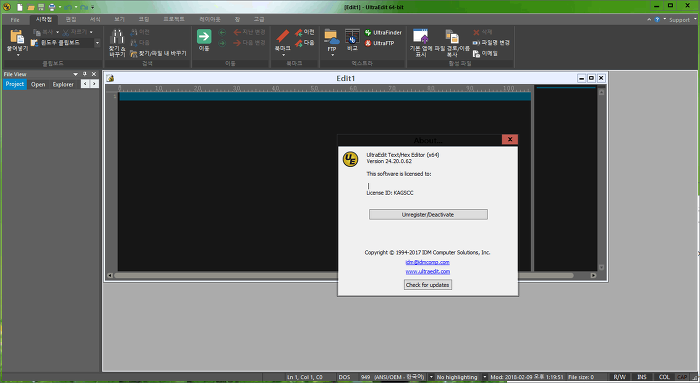This screenshot has height=383, width=700.
Task: Click Show in default app icon
Action: pos(421,37)
